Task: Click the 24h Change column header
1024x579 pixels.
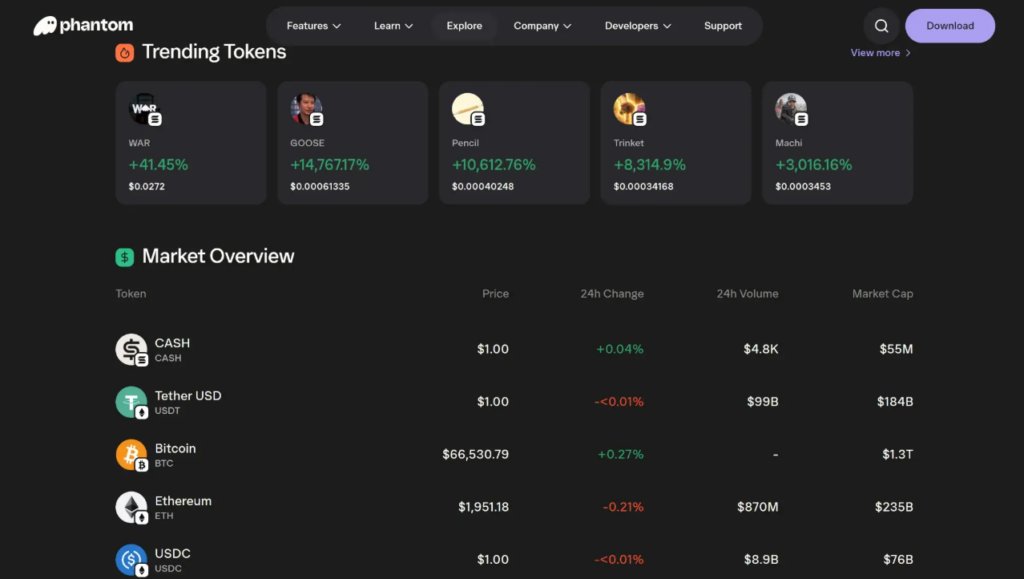Action: tap(612, 294)
